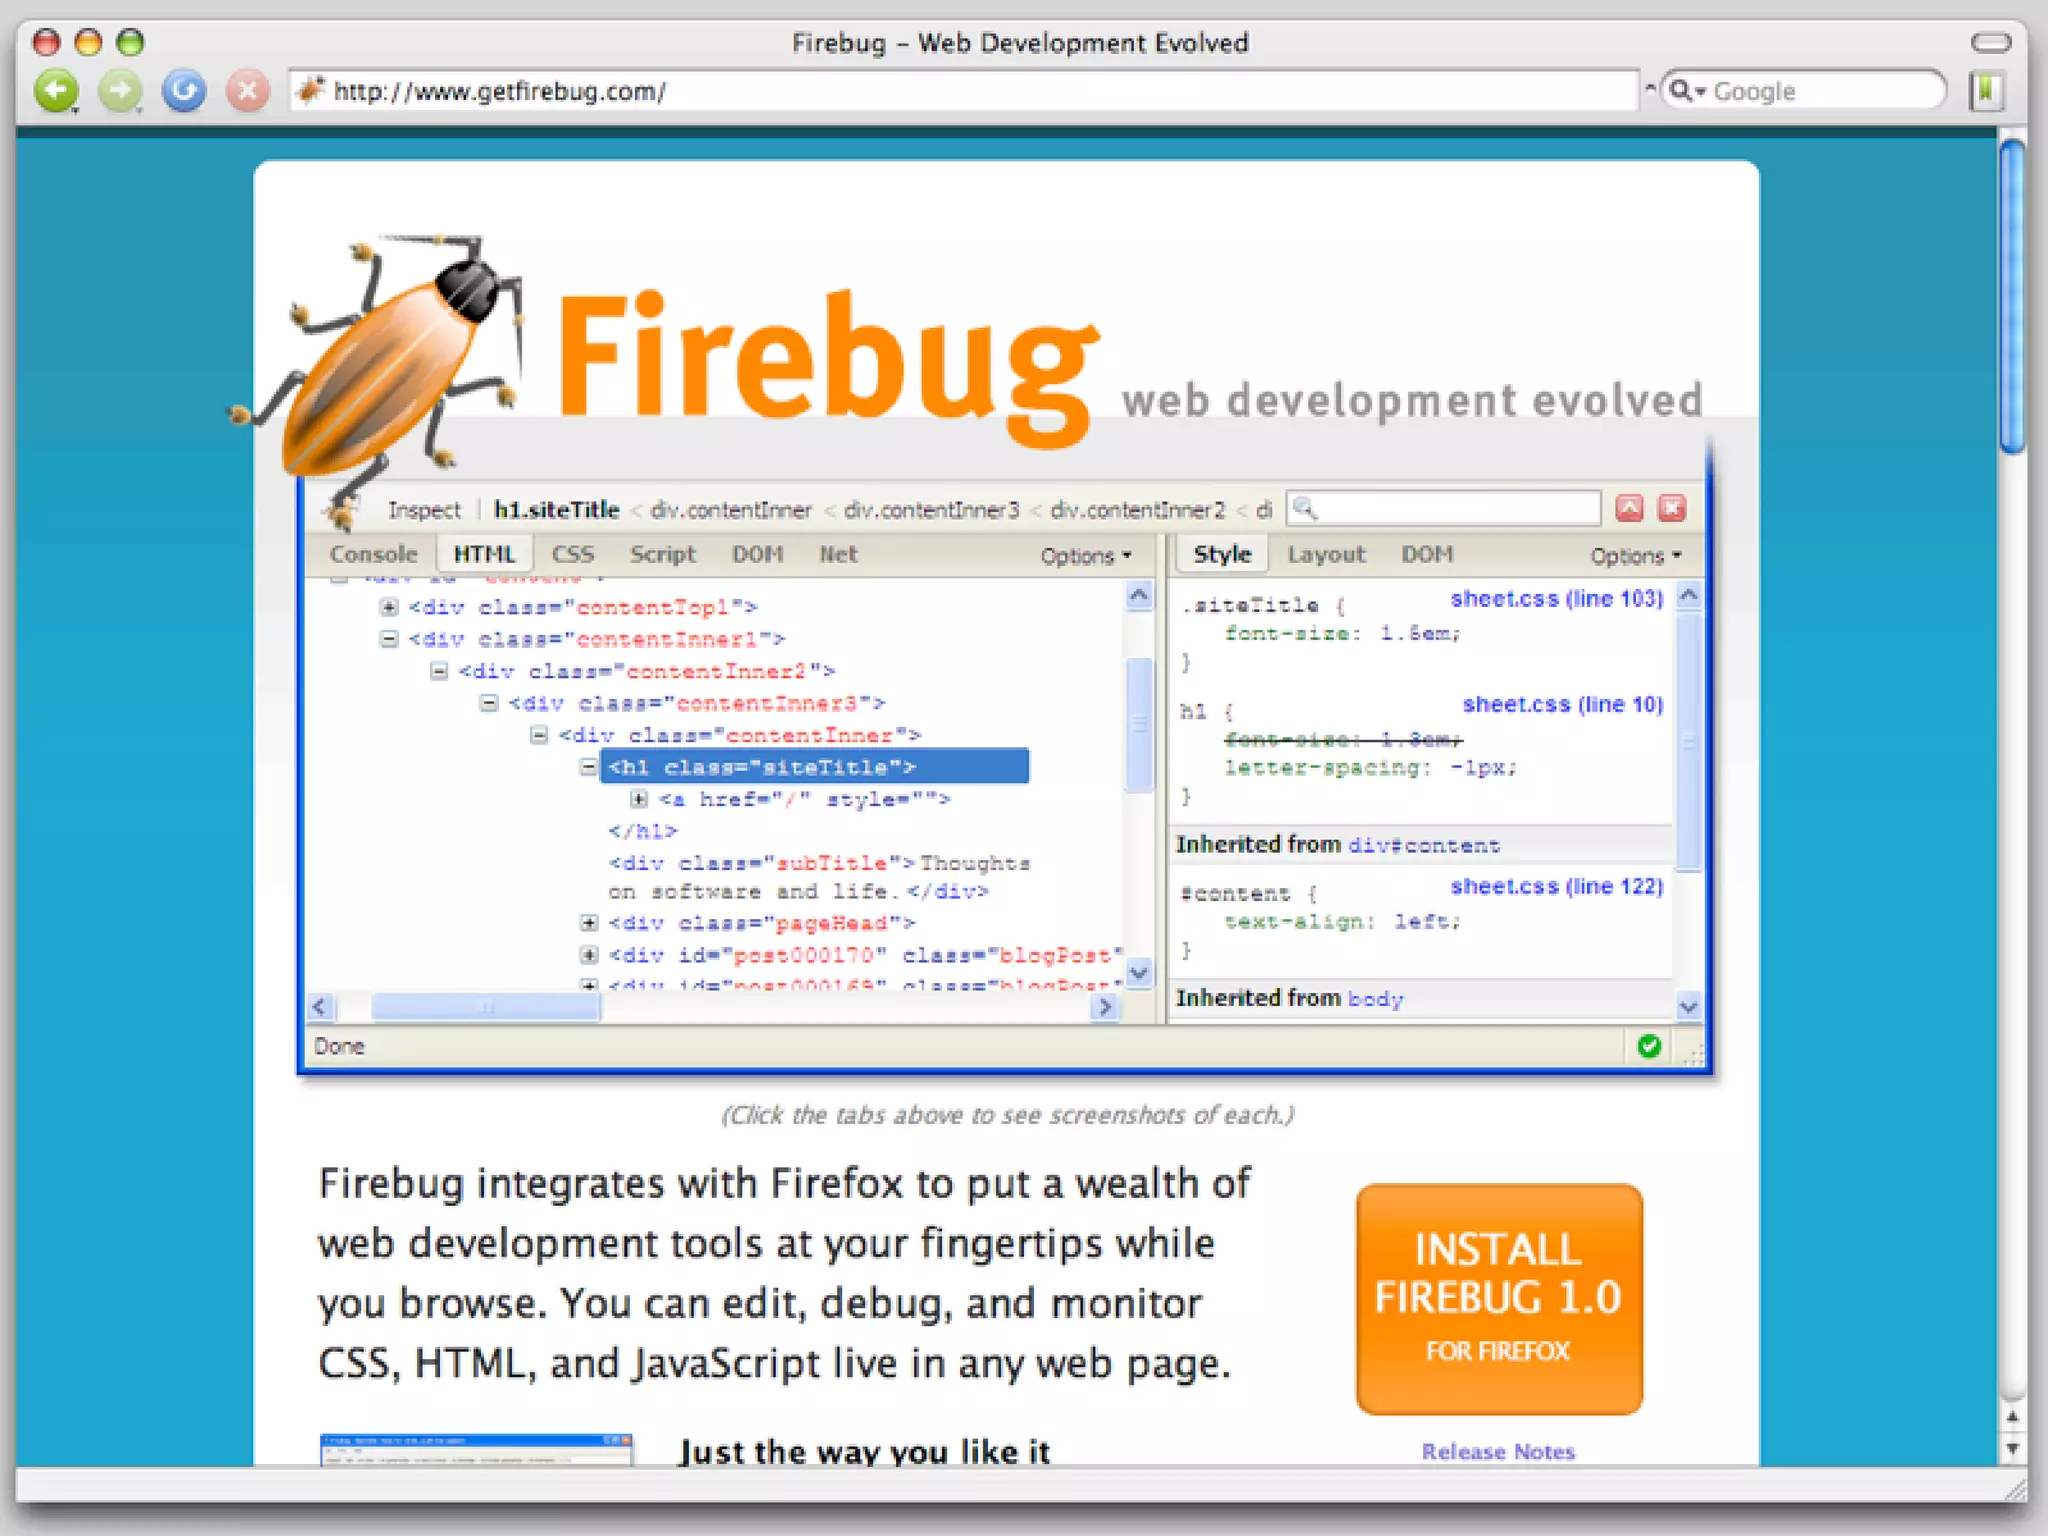This screenshot has height=1536, width=2048.
Task: Click the browser back arrow button
Action: [56, 91]
